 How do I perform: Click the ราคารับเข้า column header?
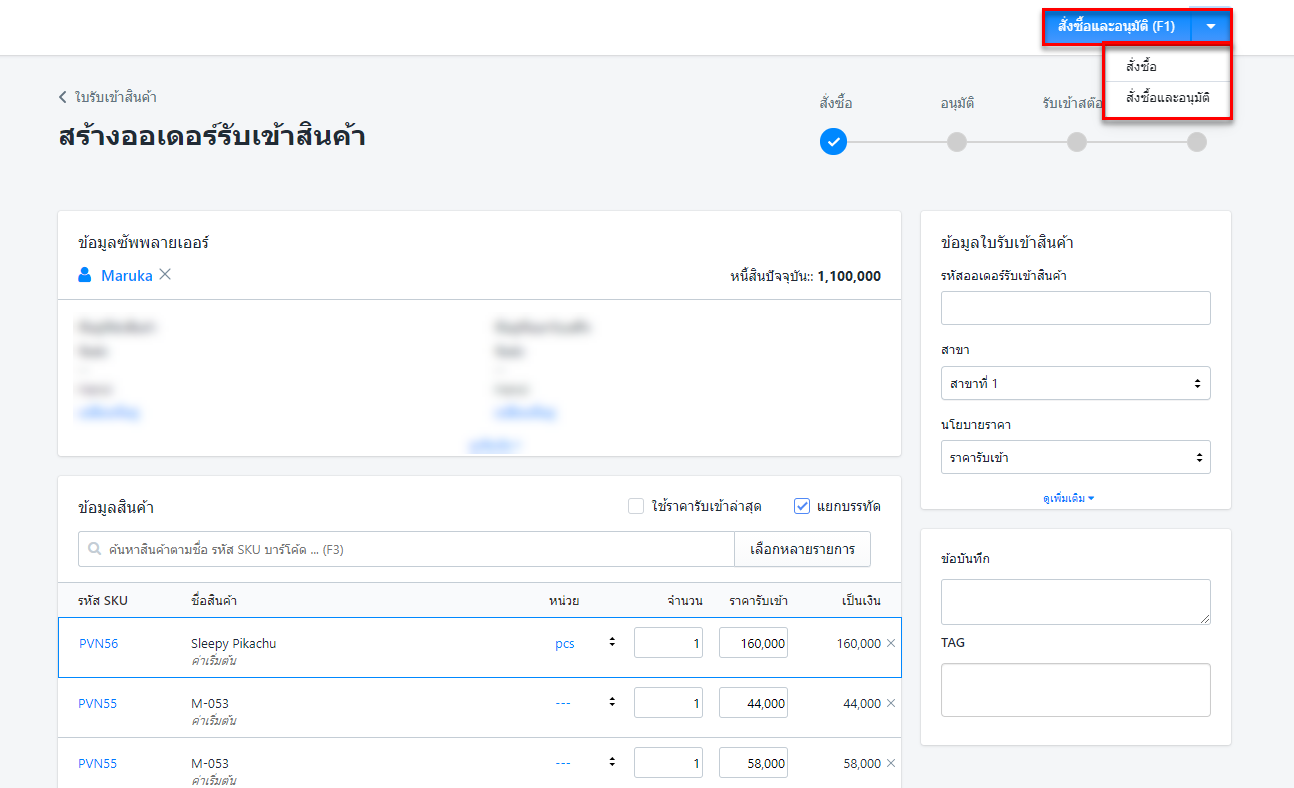[758, 601]
